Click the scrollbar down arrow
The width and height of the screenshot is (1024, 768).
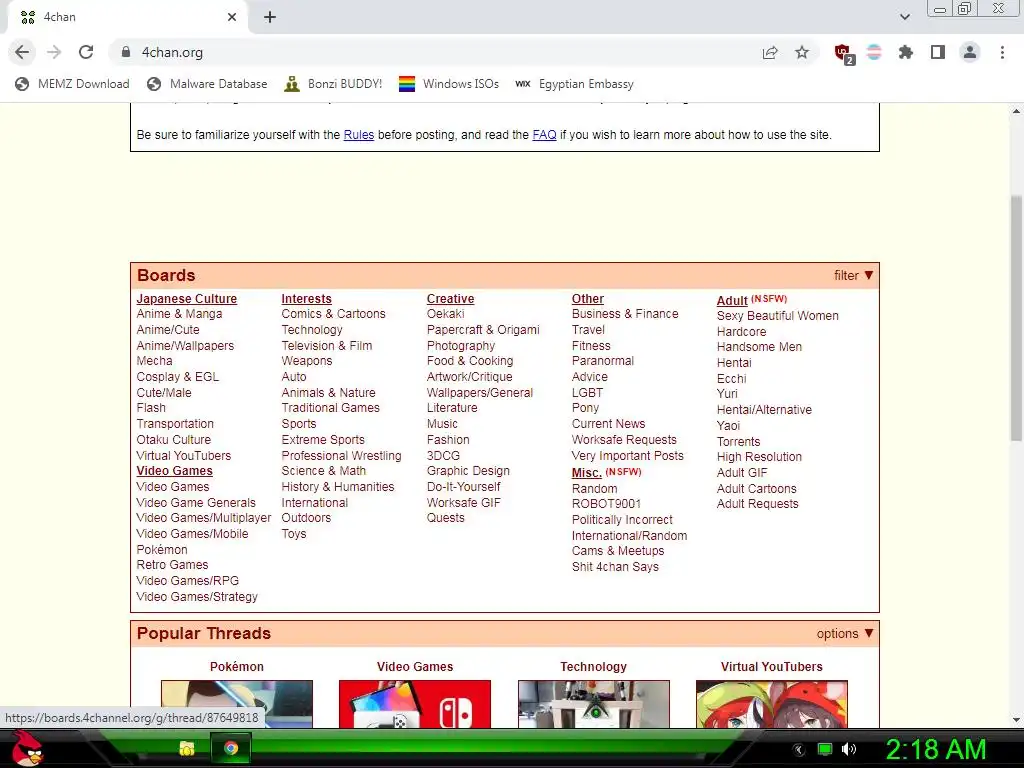pos(1016,720)
